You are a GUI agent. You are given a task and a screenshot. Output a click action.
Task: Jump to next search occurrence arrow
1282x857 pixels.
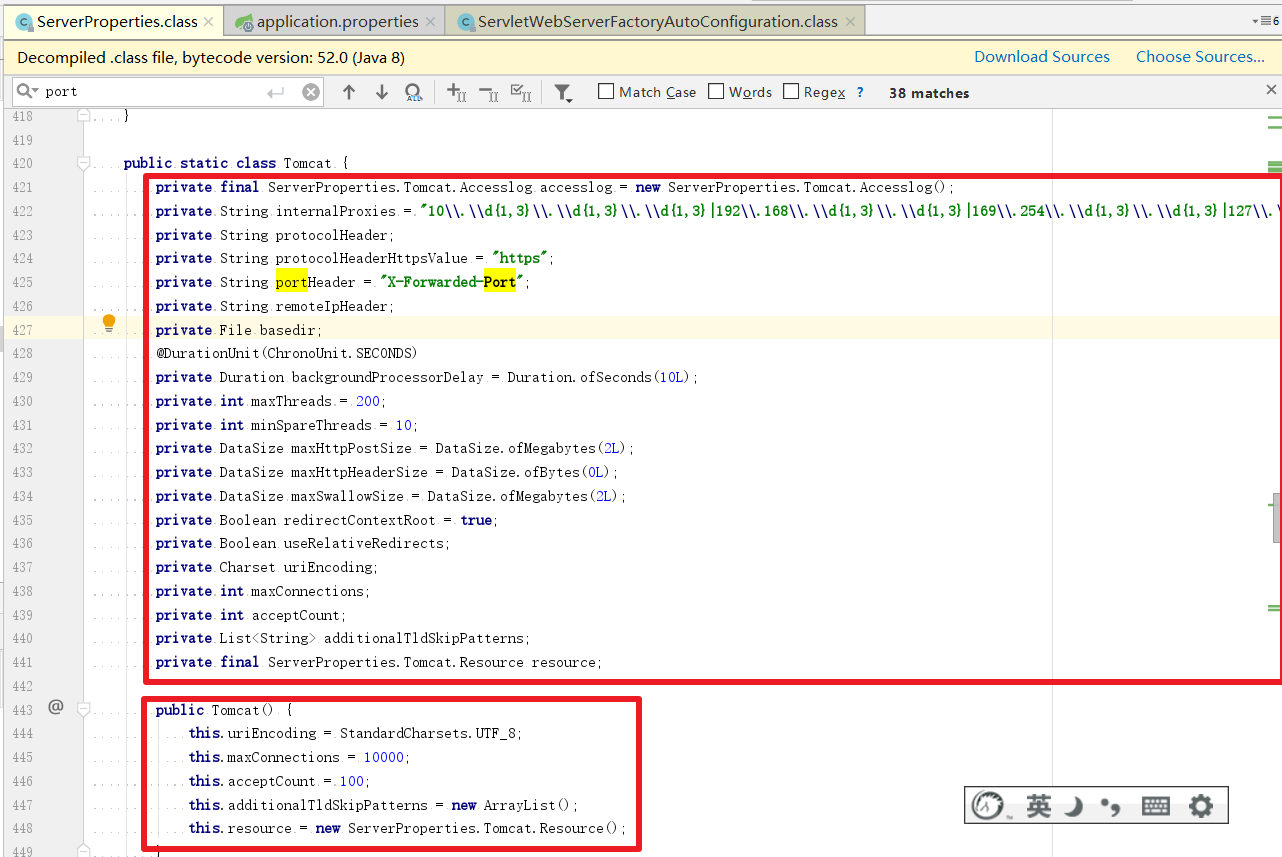point(382,92)
